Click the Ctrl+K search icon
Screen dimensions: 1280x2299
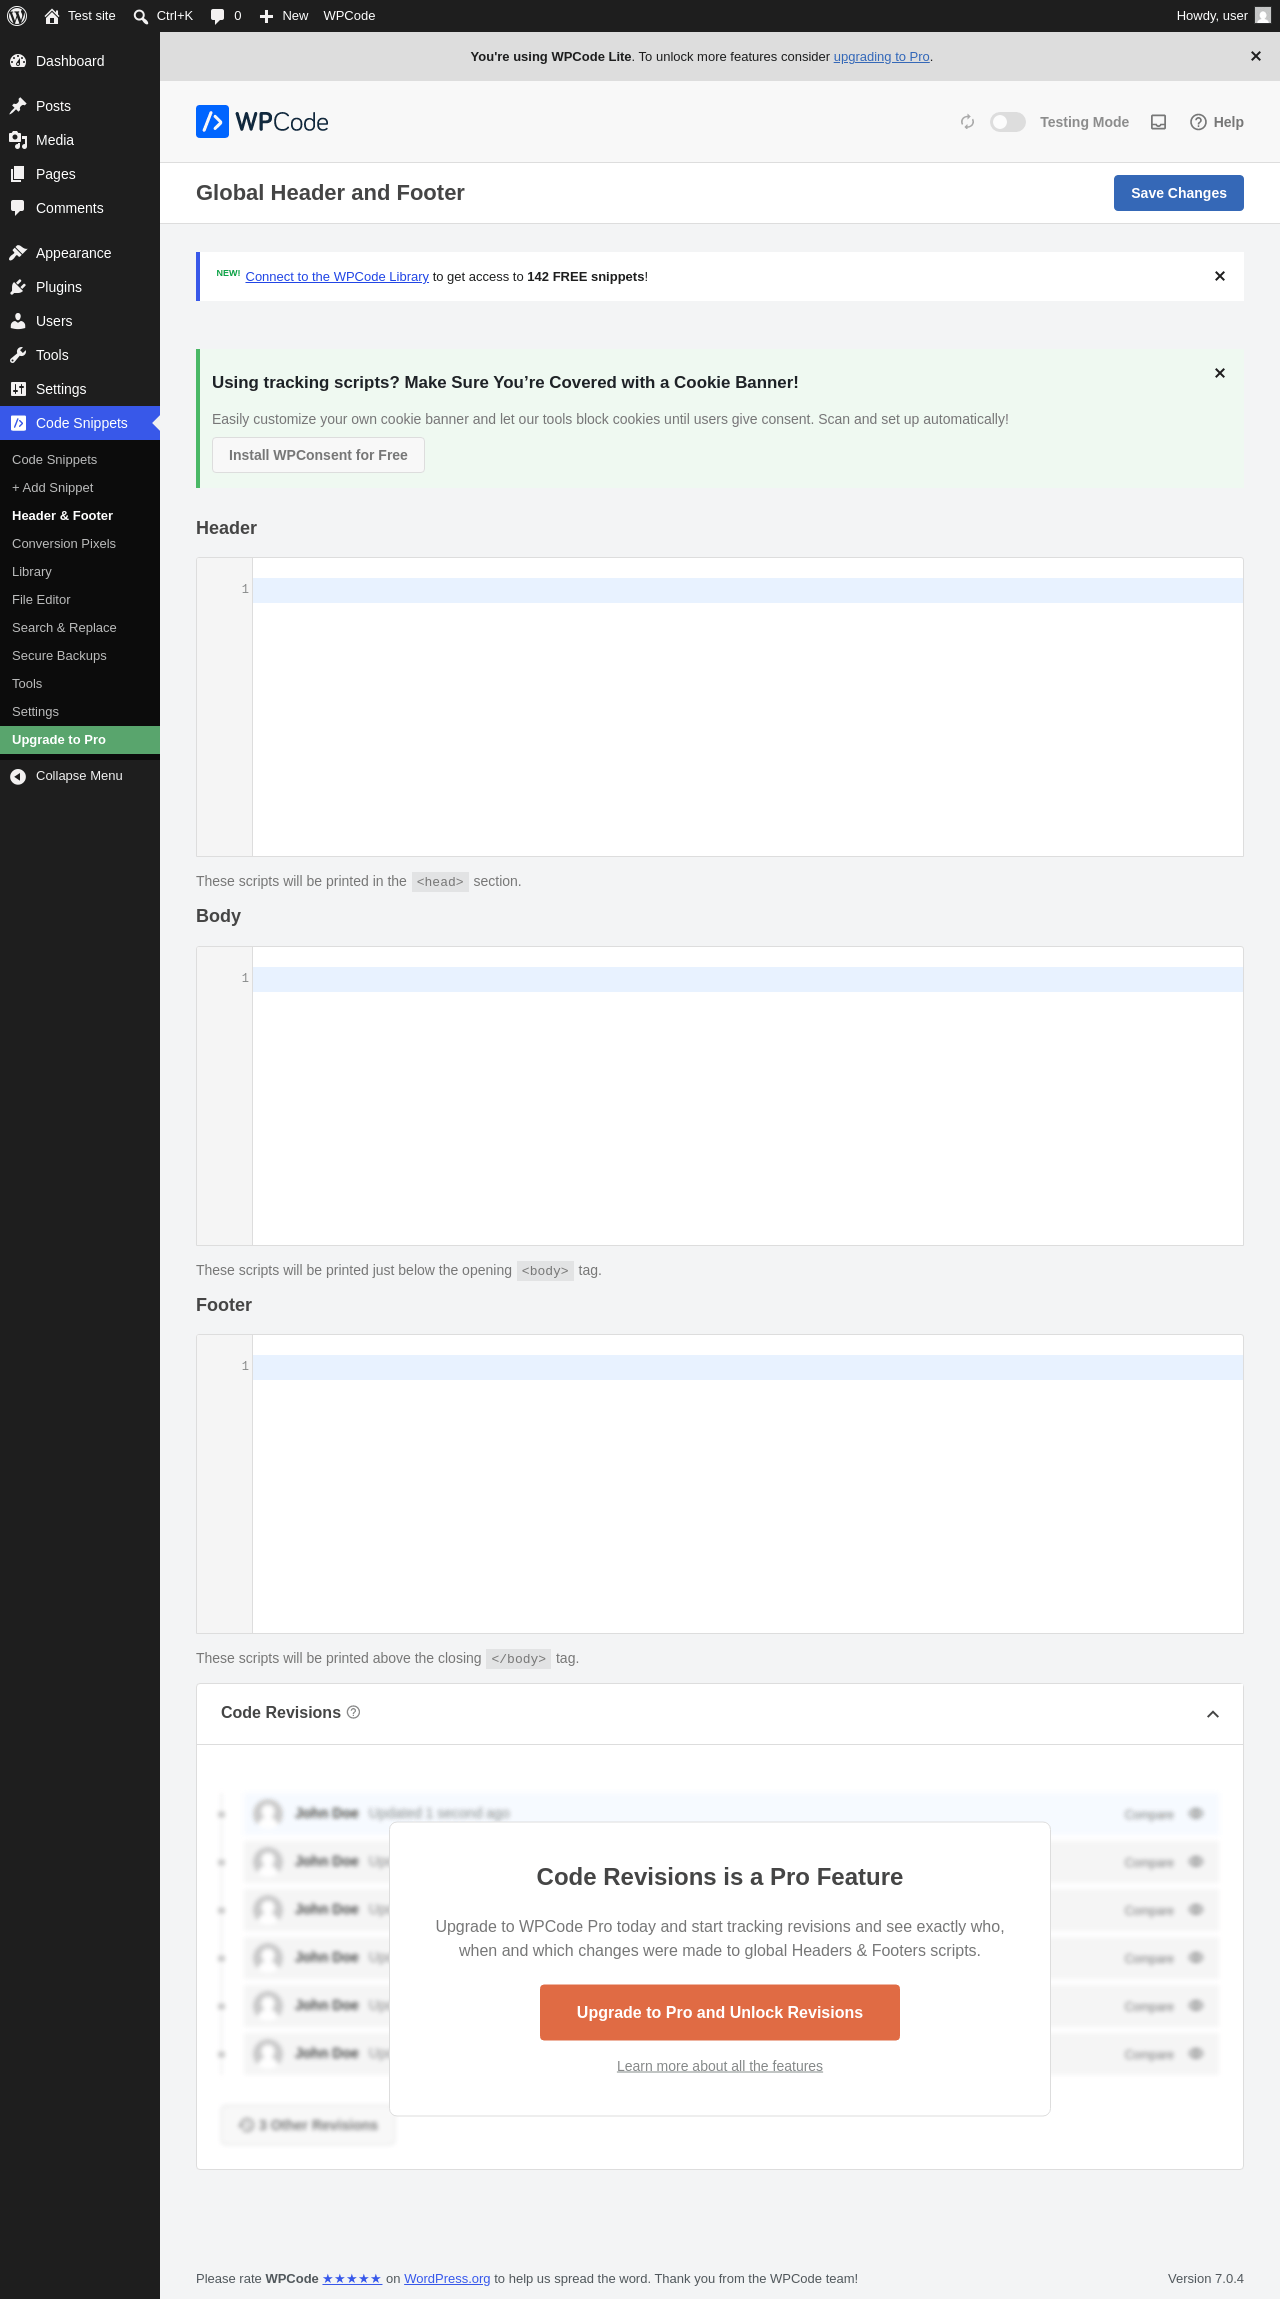coord(141,16)
